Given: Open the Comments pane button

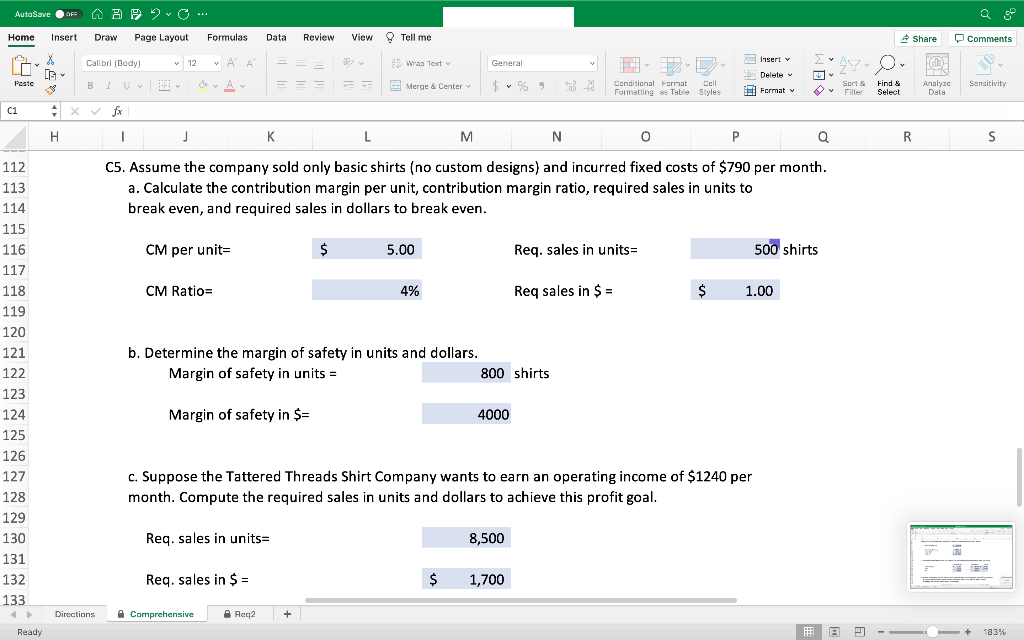Looking at the screenshot, I should coord(983,39).
